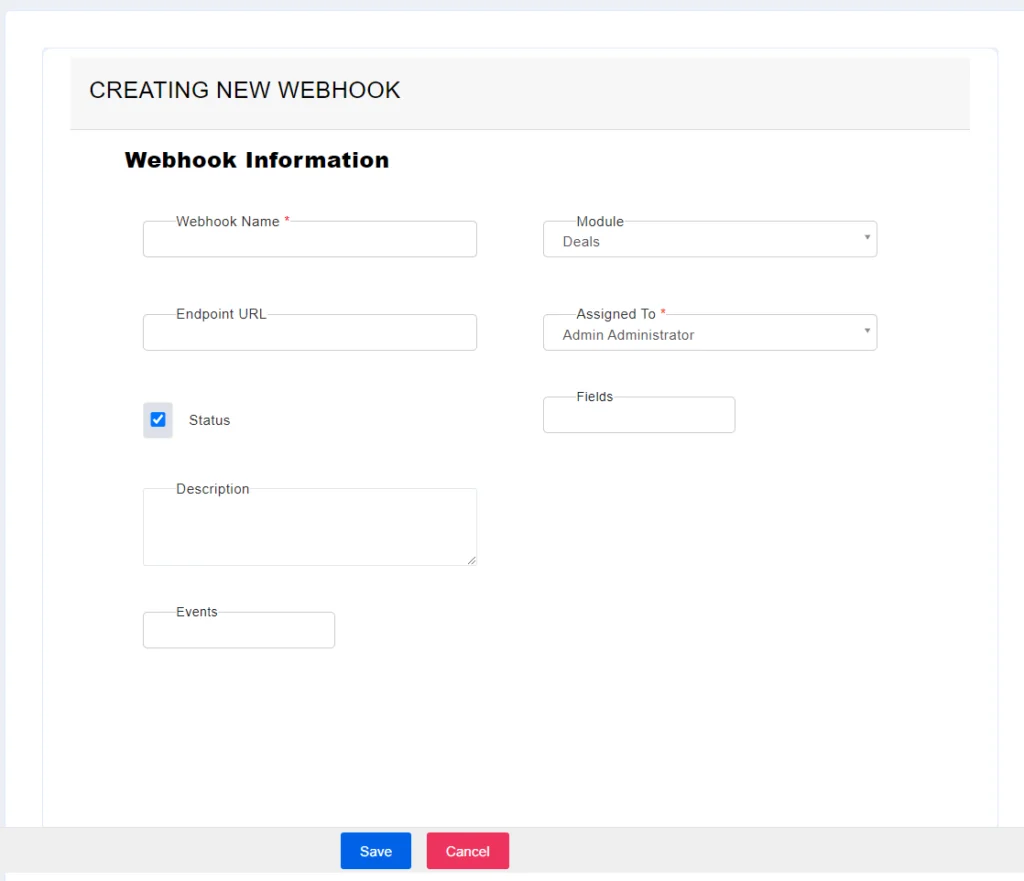Click the CREATING NEW WEBHOOK header
The width and height of the screenshot is (1024, 881).
243,90
